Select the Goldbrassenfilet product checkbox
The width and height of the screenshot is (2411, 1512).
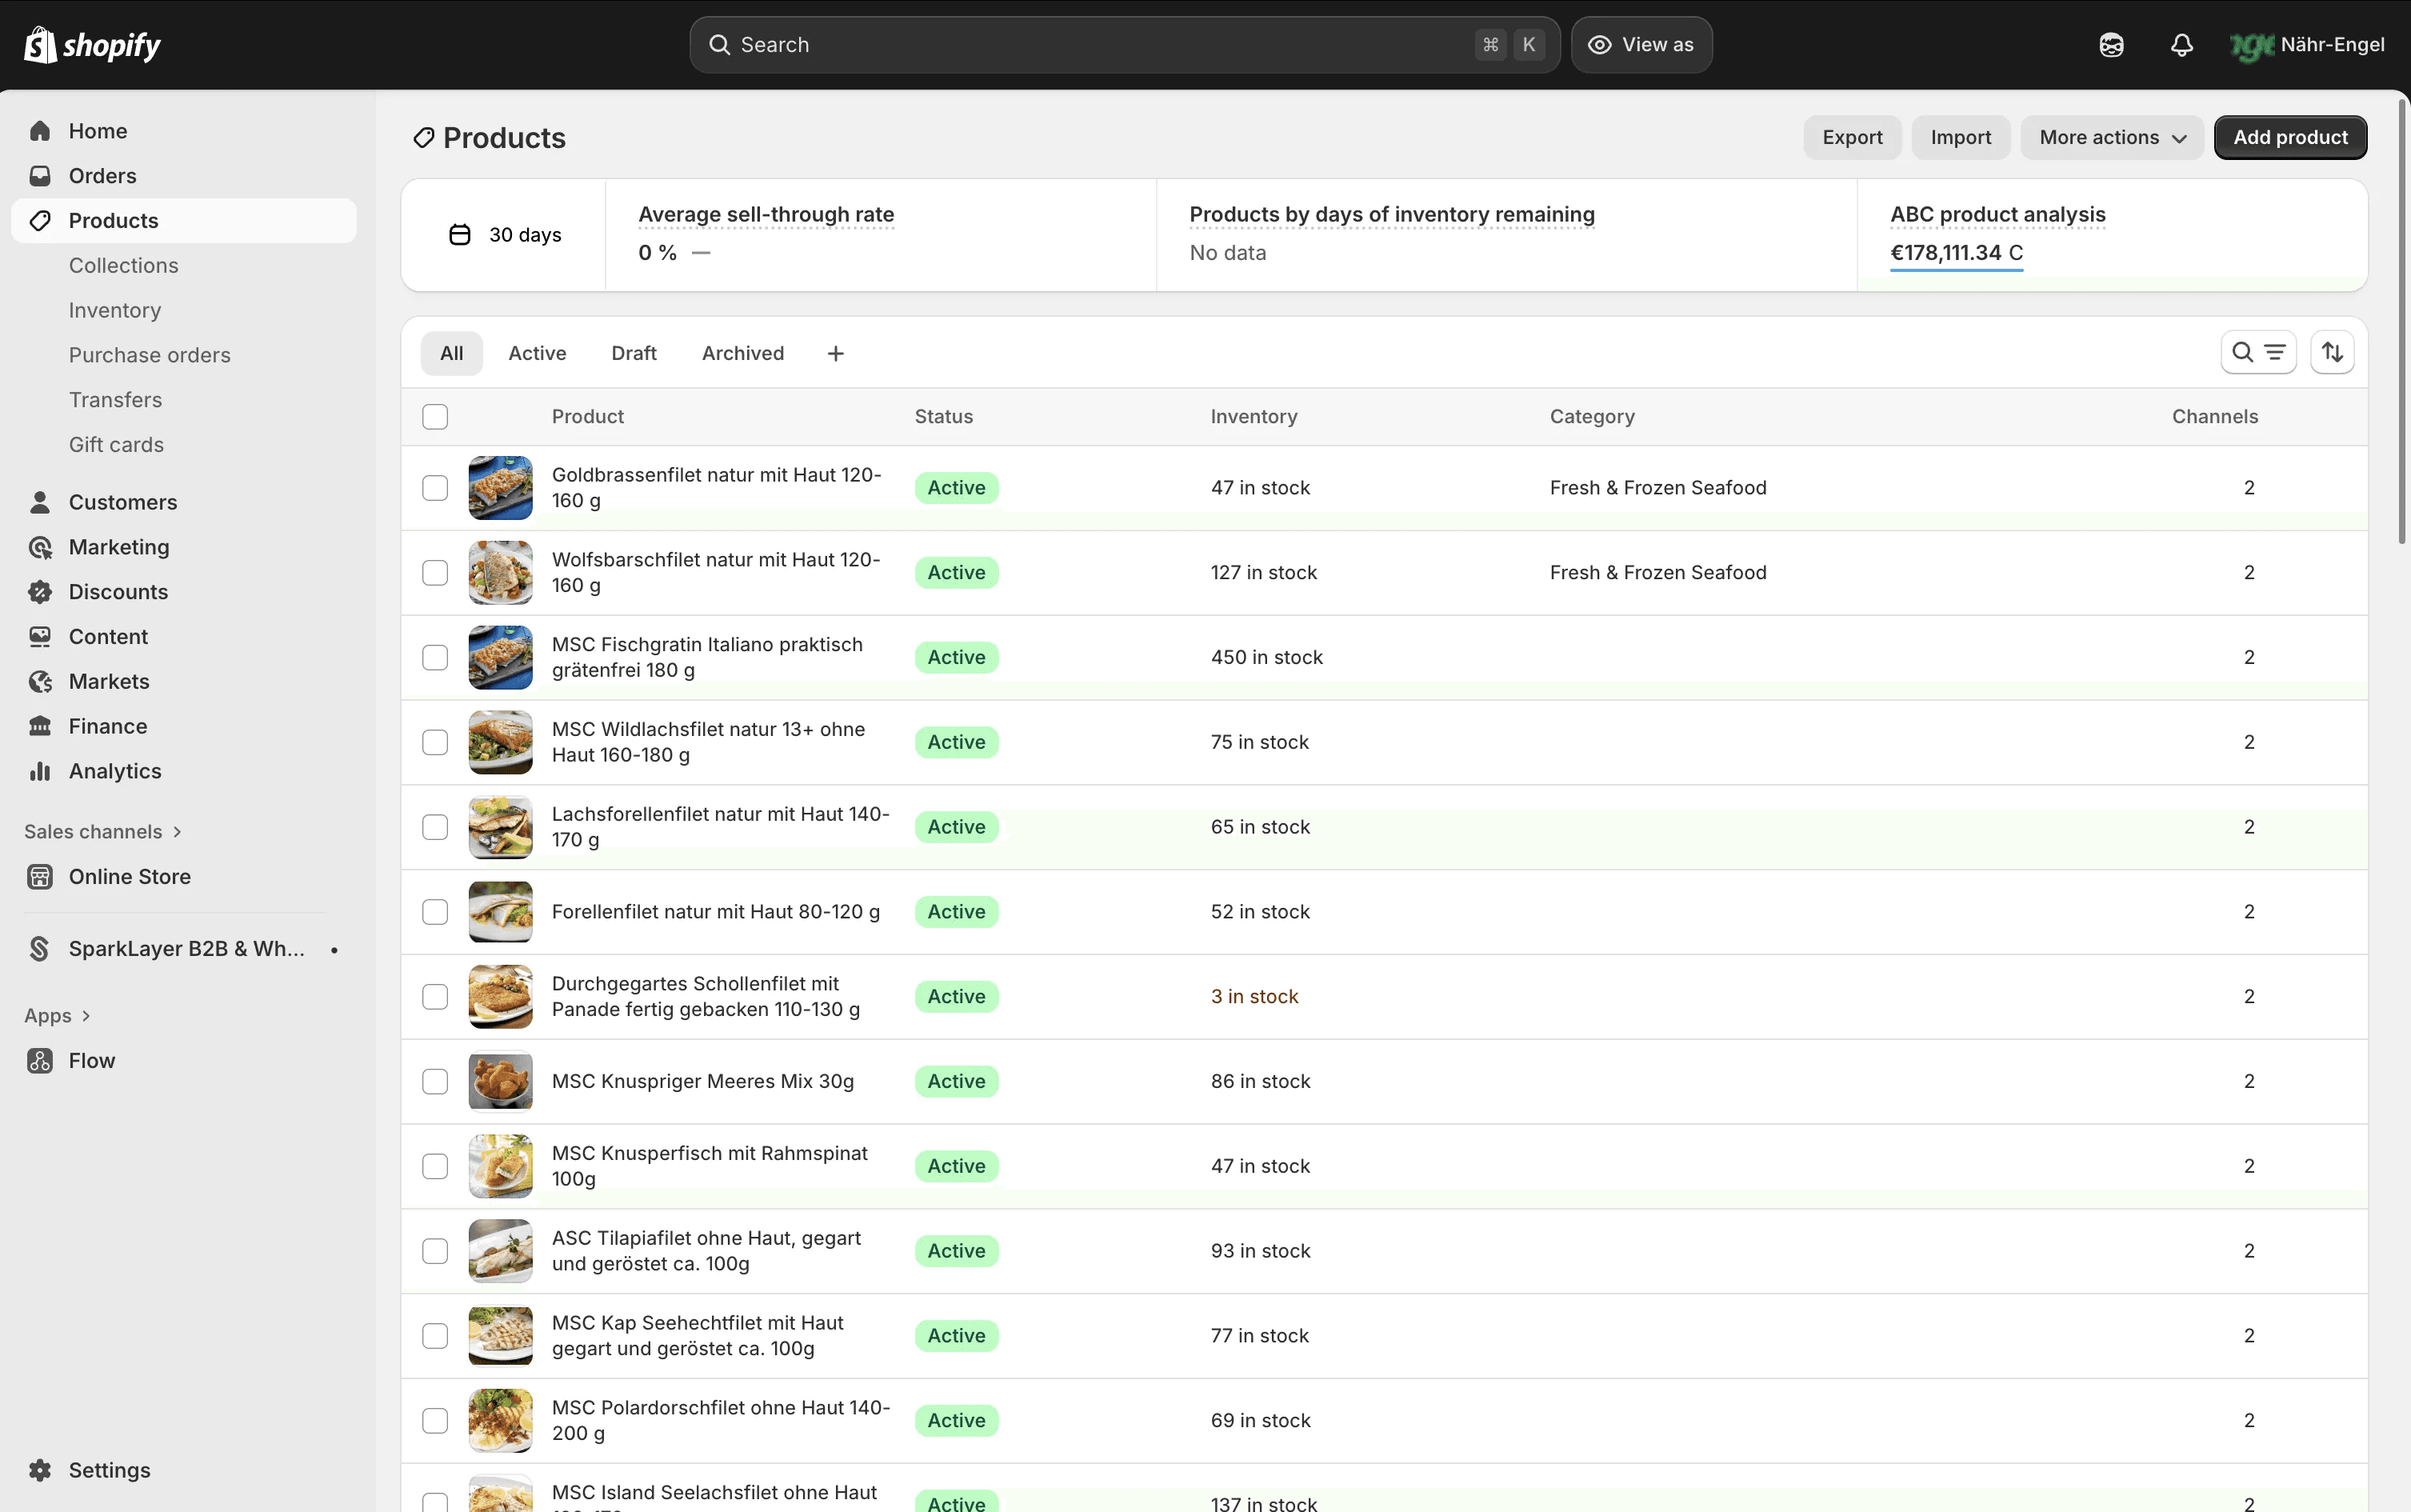(x=435, y=488)
